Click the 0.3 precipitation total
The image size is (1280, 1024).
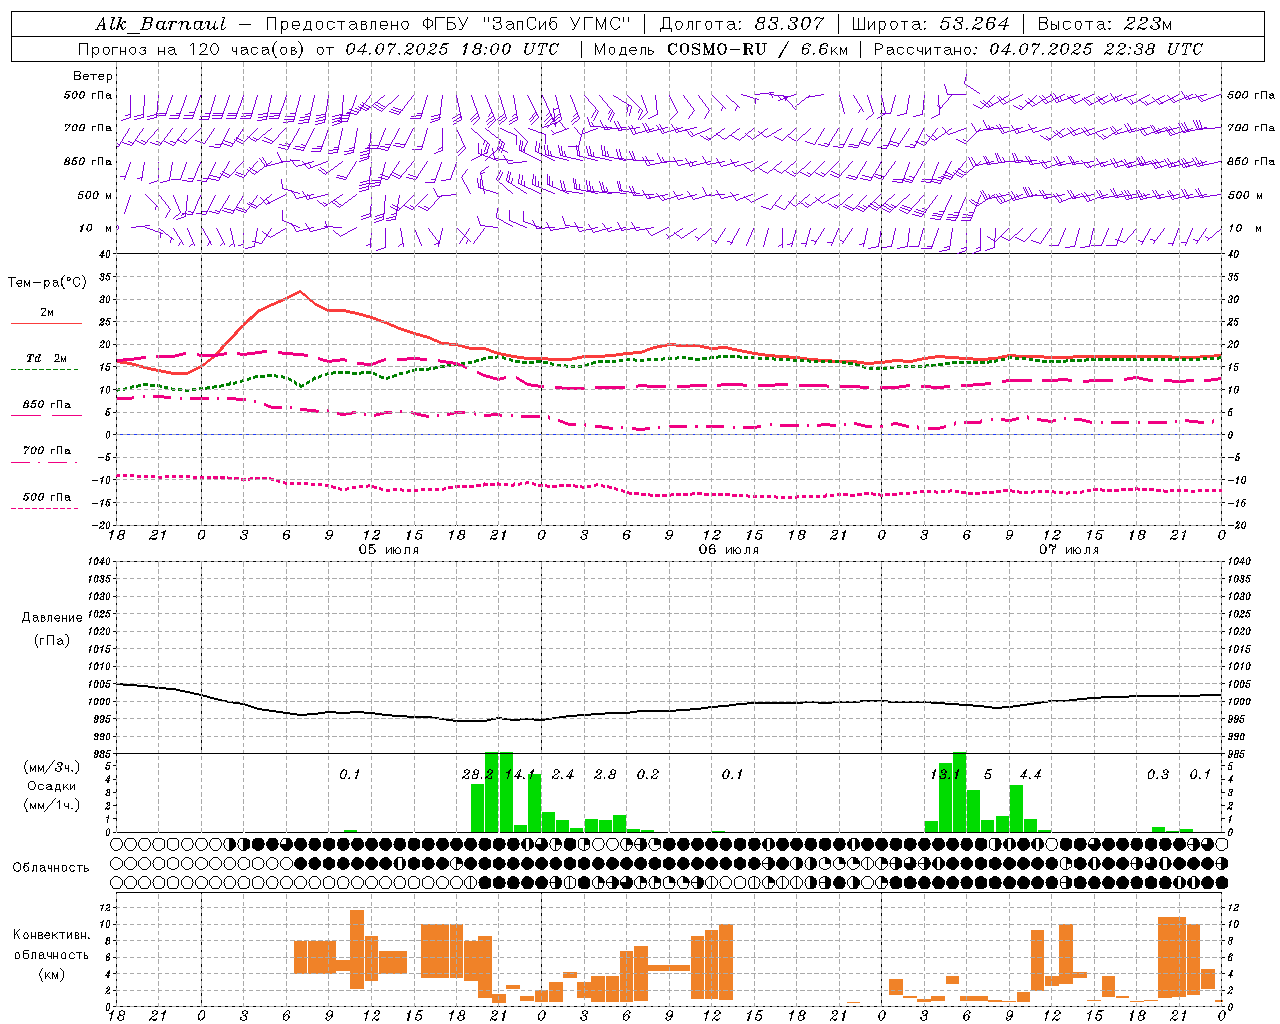coord(1158,774)
